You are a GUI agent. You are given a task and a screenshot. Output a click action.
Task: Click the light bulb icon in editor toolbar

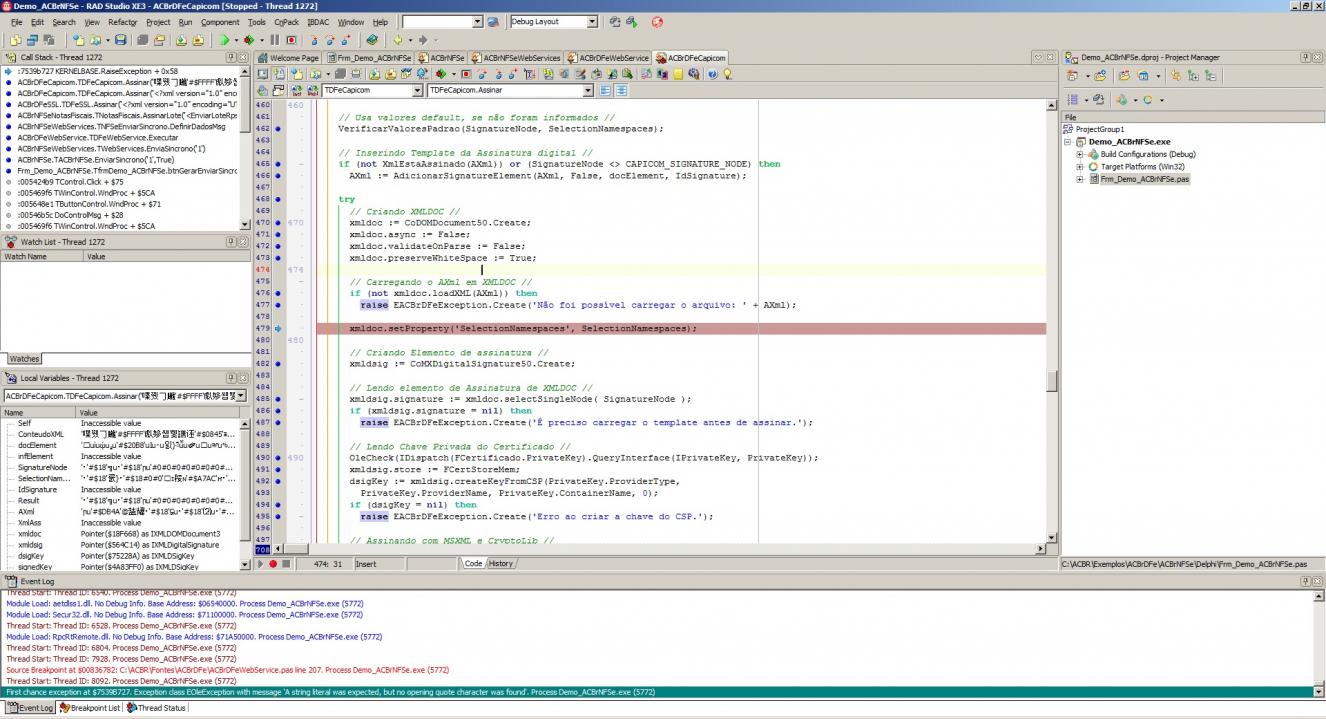[x=727, y=74]
